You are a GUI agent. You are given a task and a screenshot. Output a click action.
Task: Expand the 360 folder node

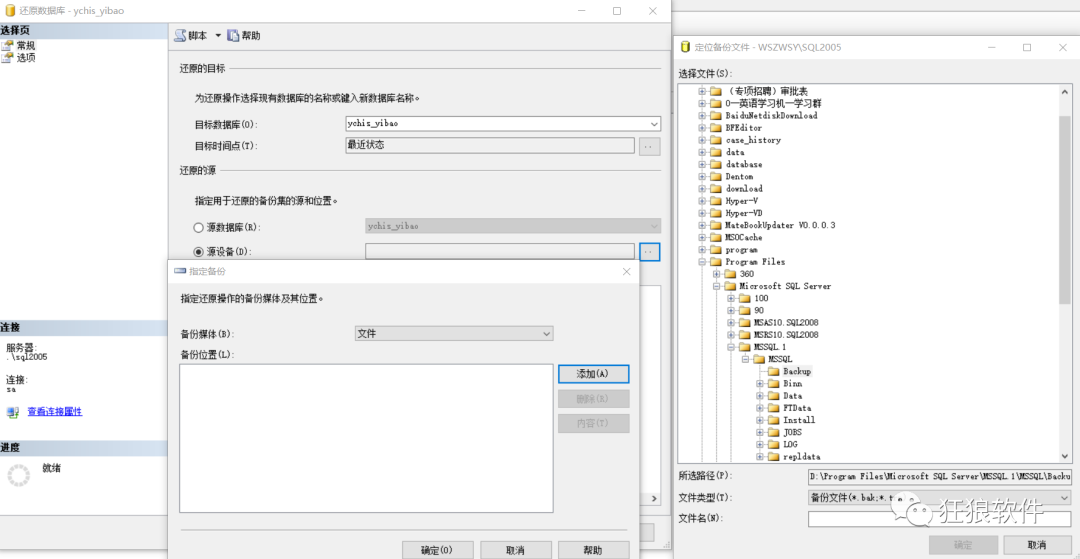pos(716,274)
